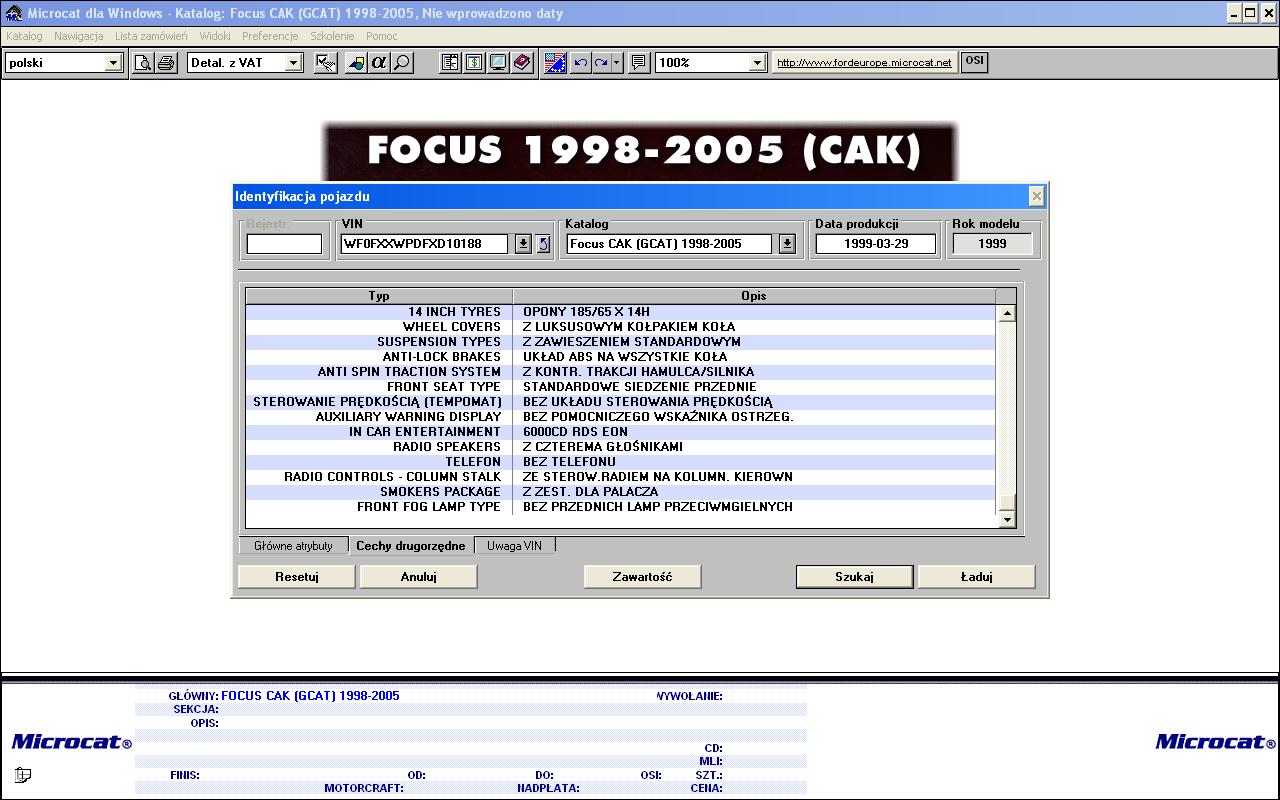The width and height of the screenshot is (1280, 800).
Task: Open the Katalog dropdown arrow
Action: (x=787, y=244)
